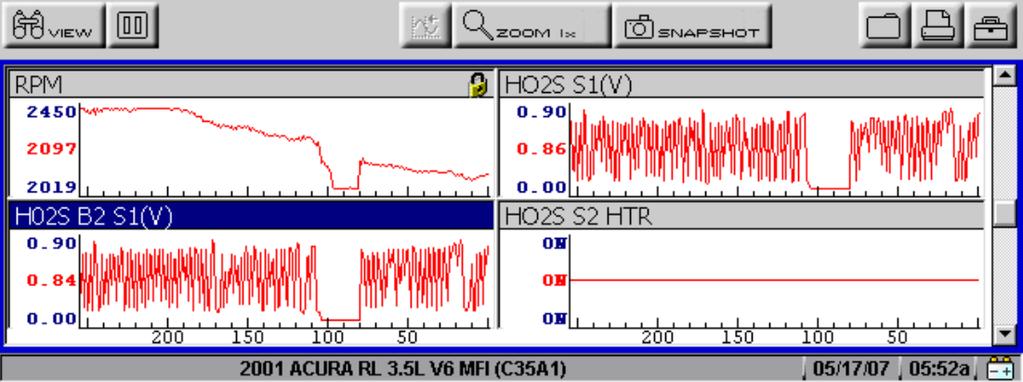Select the H02S B2 S1(V) graph header
This screenshot has height=382, width=1023.
tap(251, 216)
